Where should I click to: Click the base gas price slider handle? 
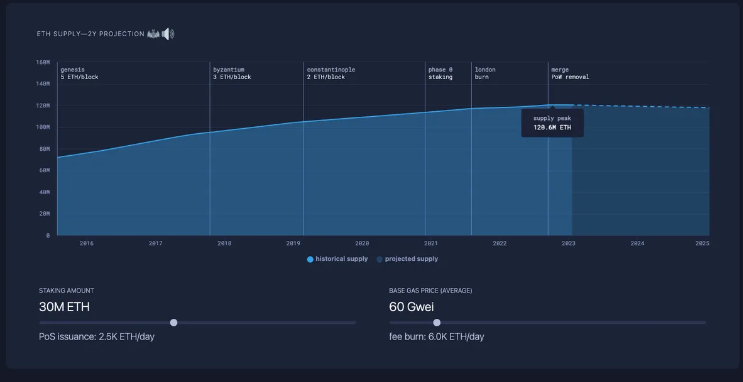[437, 322]
